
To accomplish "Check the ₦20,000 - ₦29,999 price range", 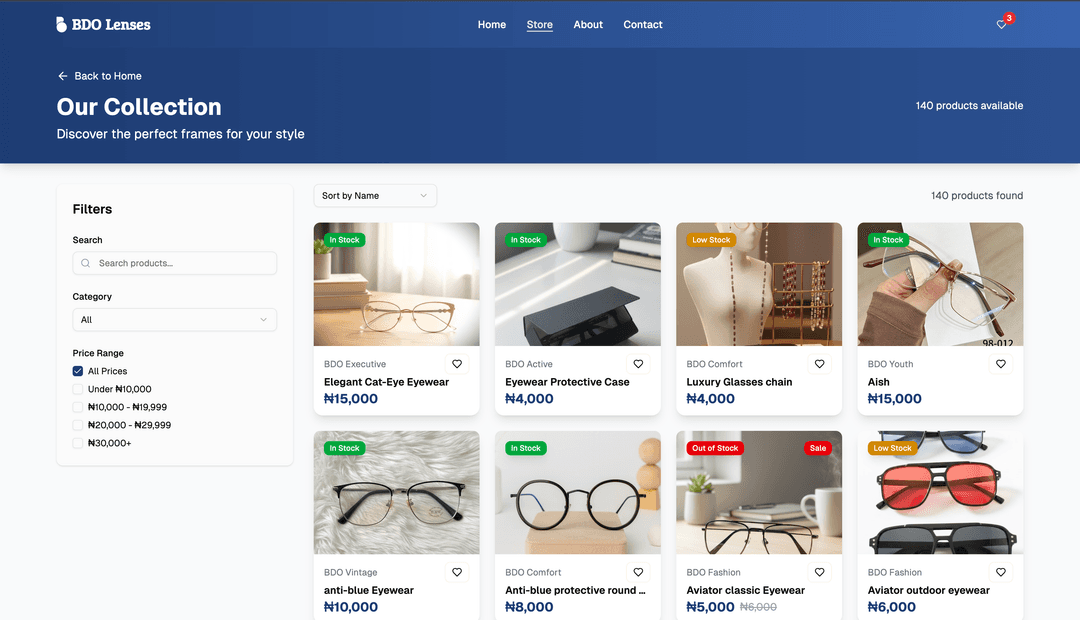I will pos(78,425).
